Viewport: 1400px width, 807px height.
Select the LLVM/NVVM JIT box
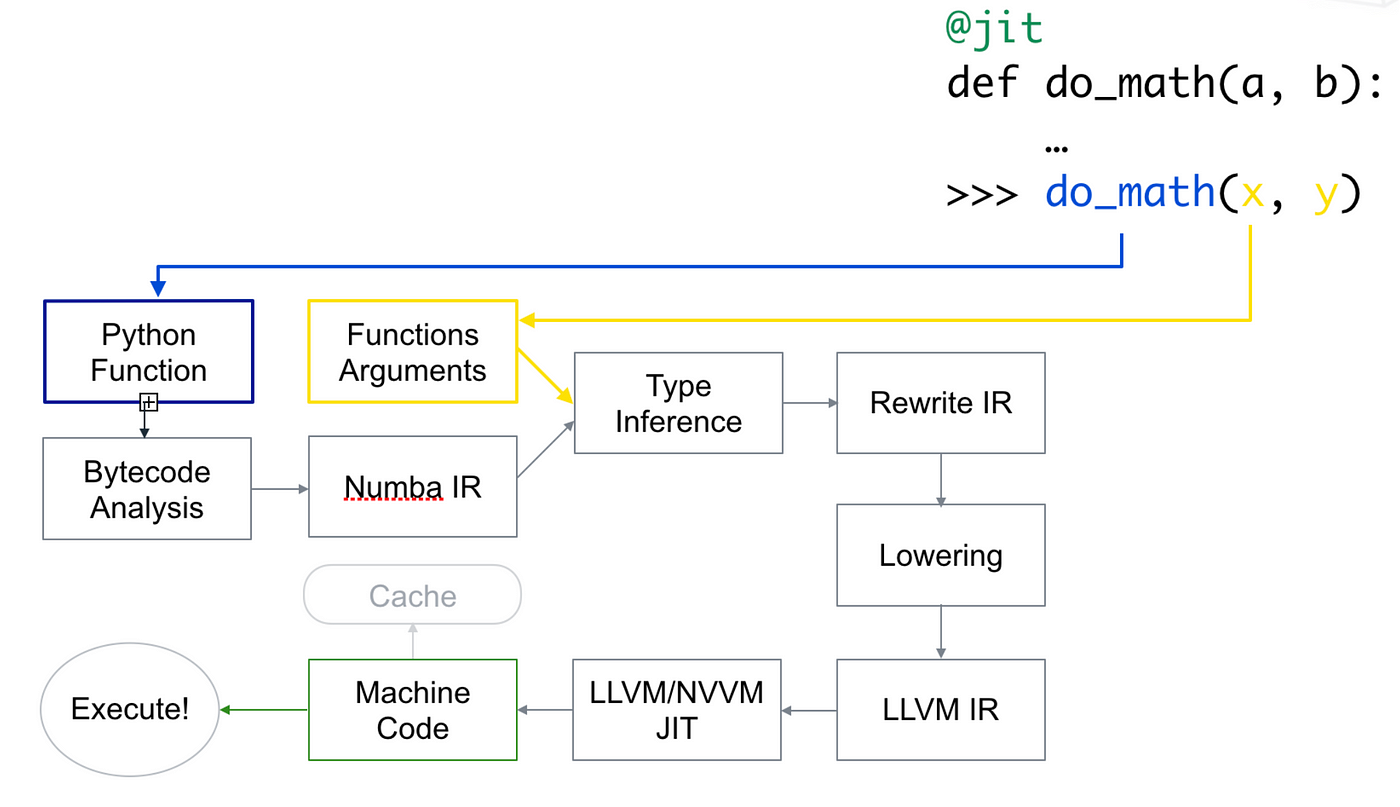[x=676, y=709]
